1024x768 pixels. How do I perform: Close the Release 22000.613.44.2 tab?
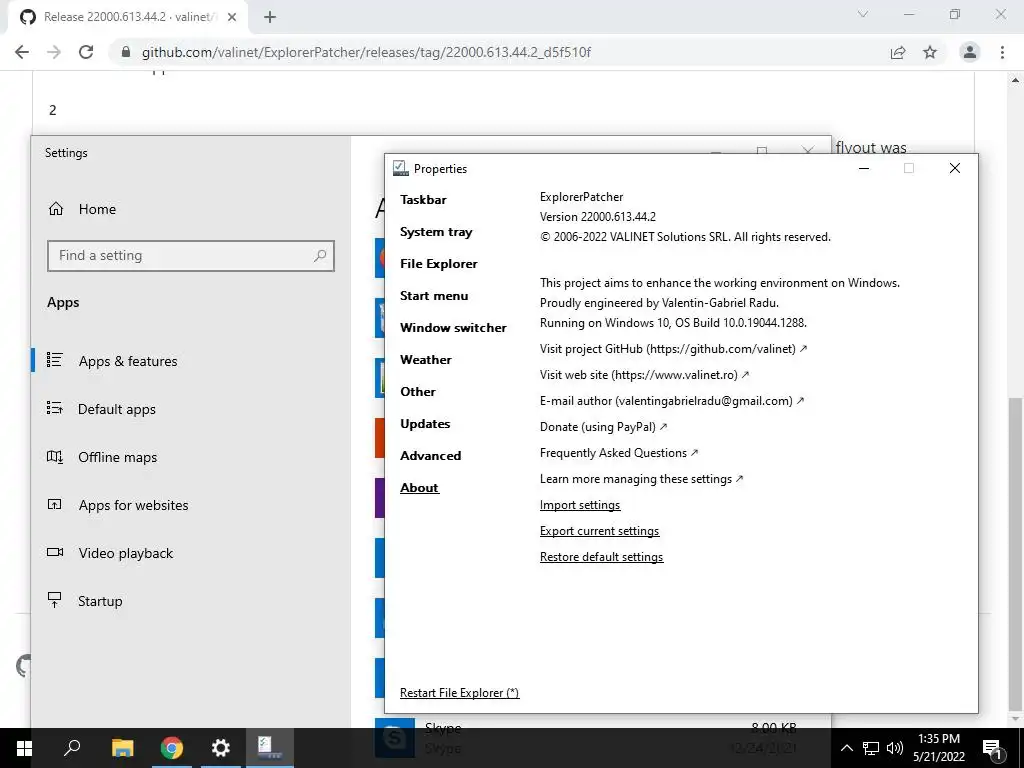(x=232, y=18)
